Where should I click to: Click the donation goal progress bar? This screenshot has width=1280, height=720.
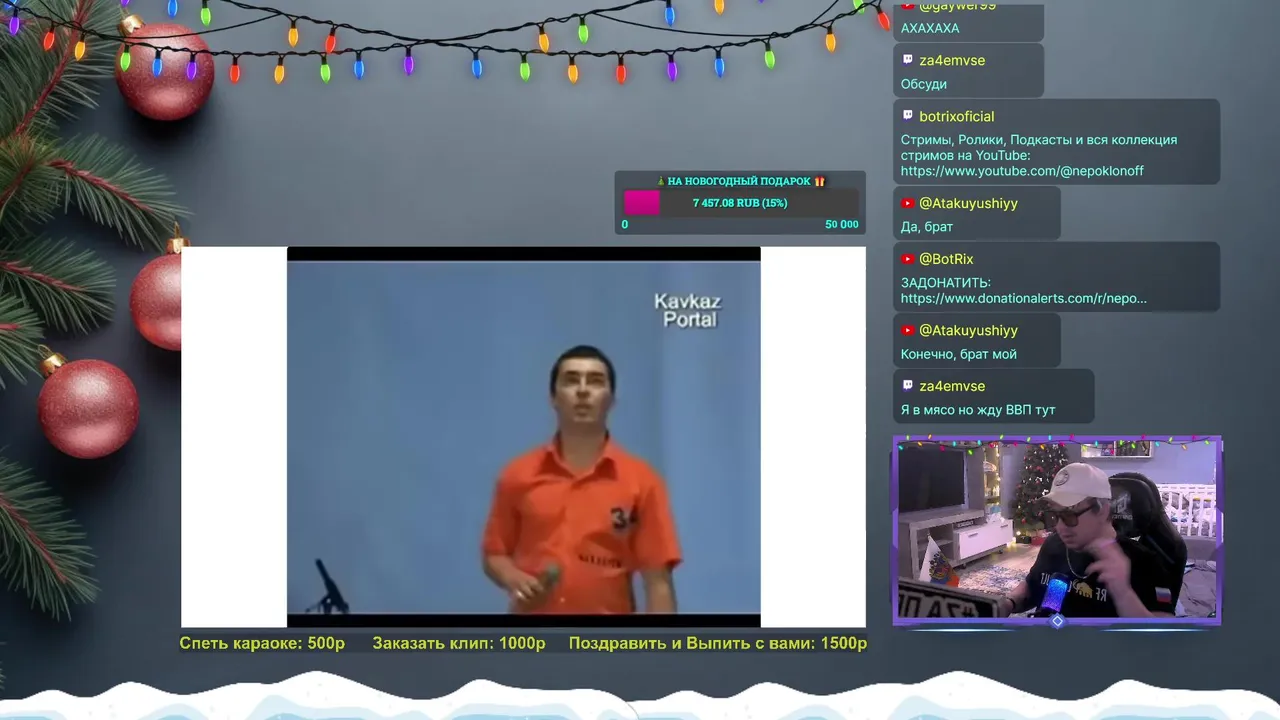point(740,203)
